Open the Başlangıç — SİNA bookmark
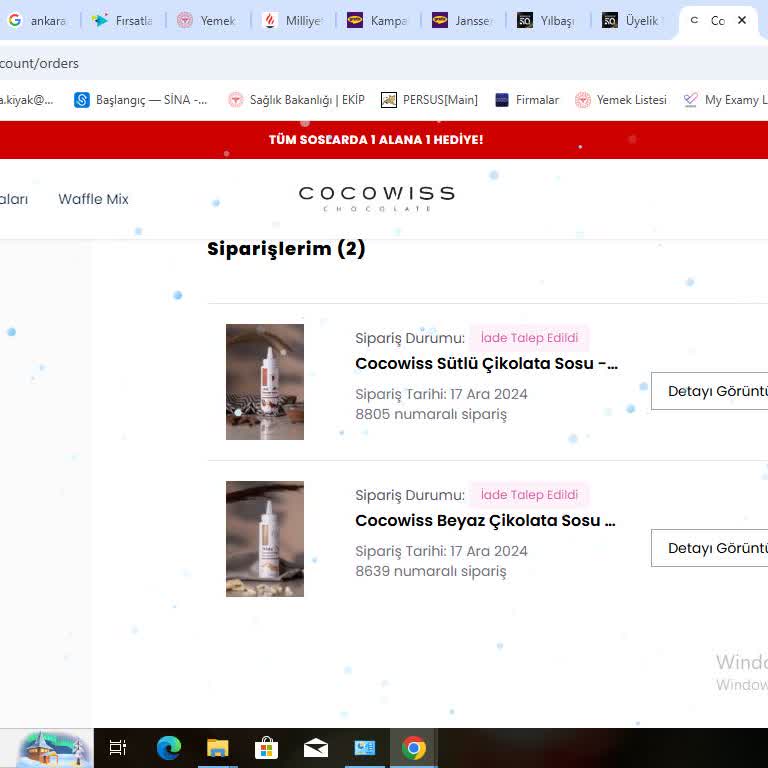This screenshot has height=768, width=768. 141,100
